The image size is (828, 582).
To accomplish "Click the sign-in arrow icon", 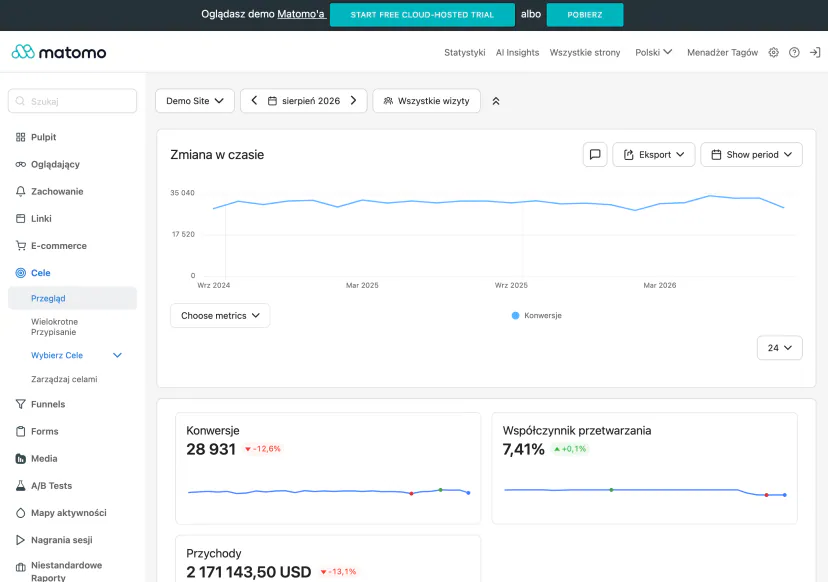I will coord(815,52).
